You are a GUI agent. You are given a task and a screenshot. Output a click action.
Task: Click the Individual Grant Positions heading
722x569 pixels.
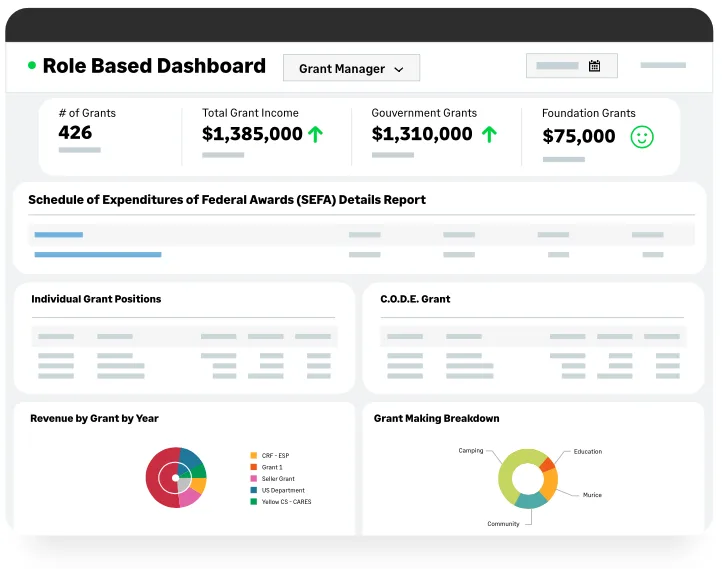[96, 299]
